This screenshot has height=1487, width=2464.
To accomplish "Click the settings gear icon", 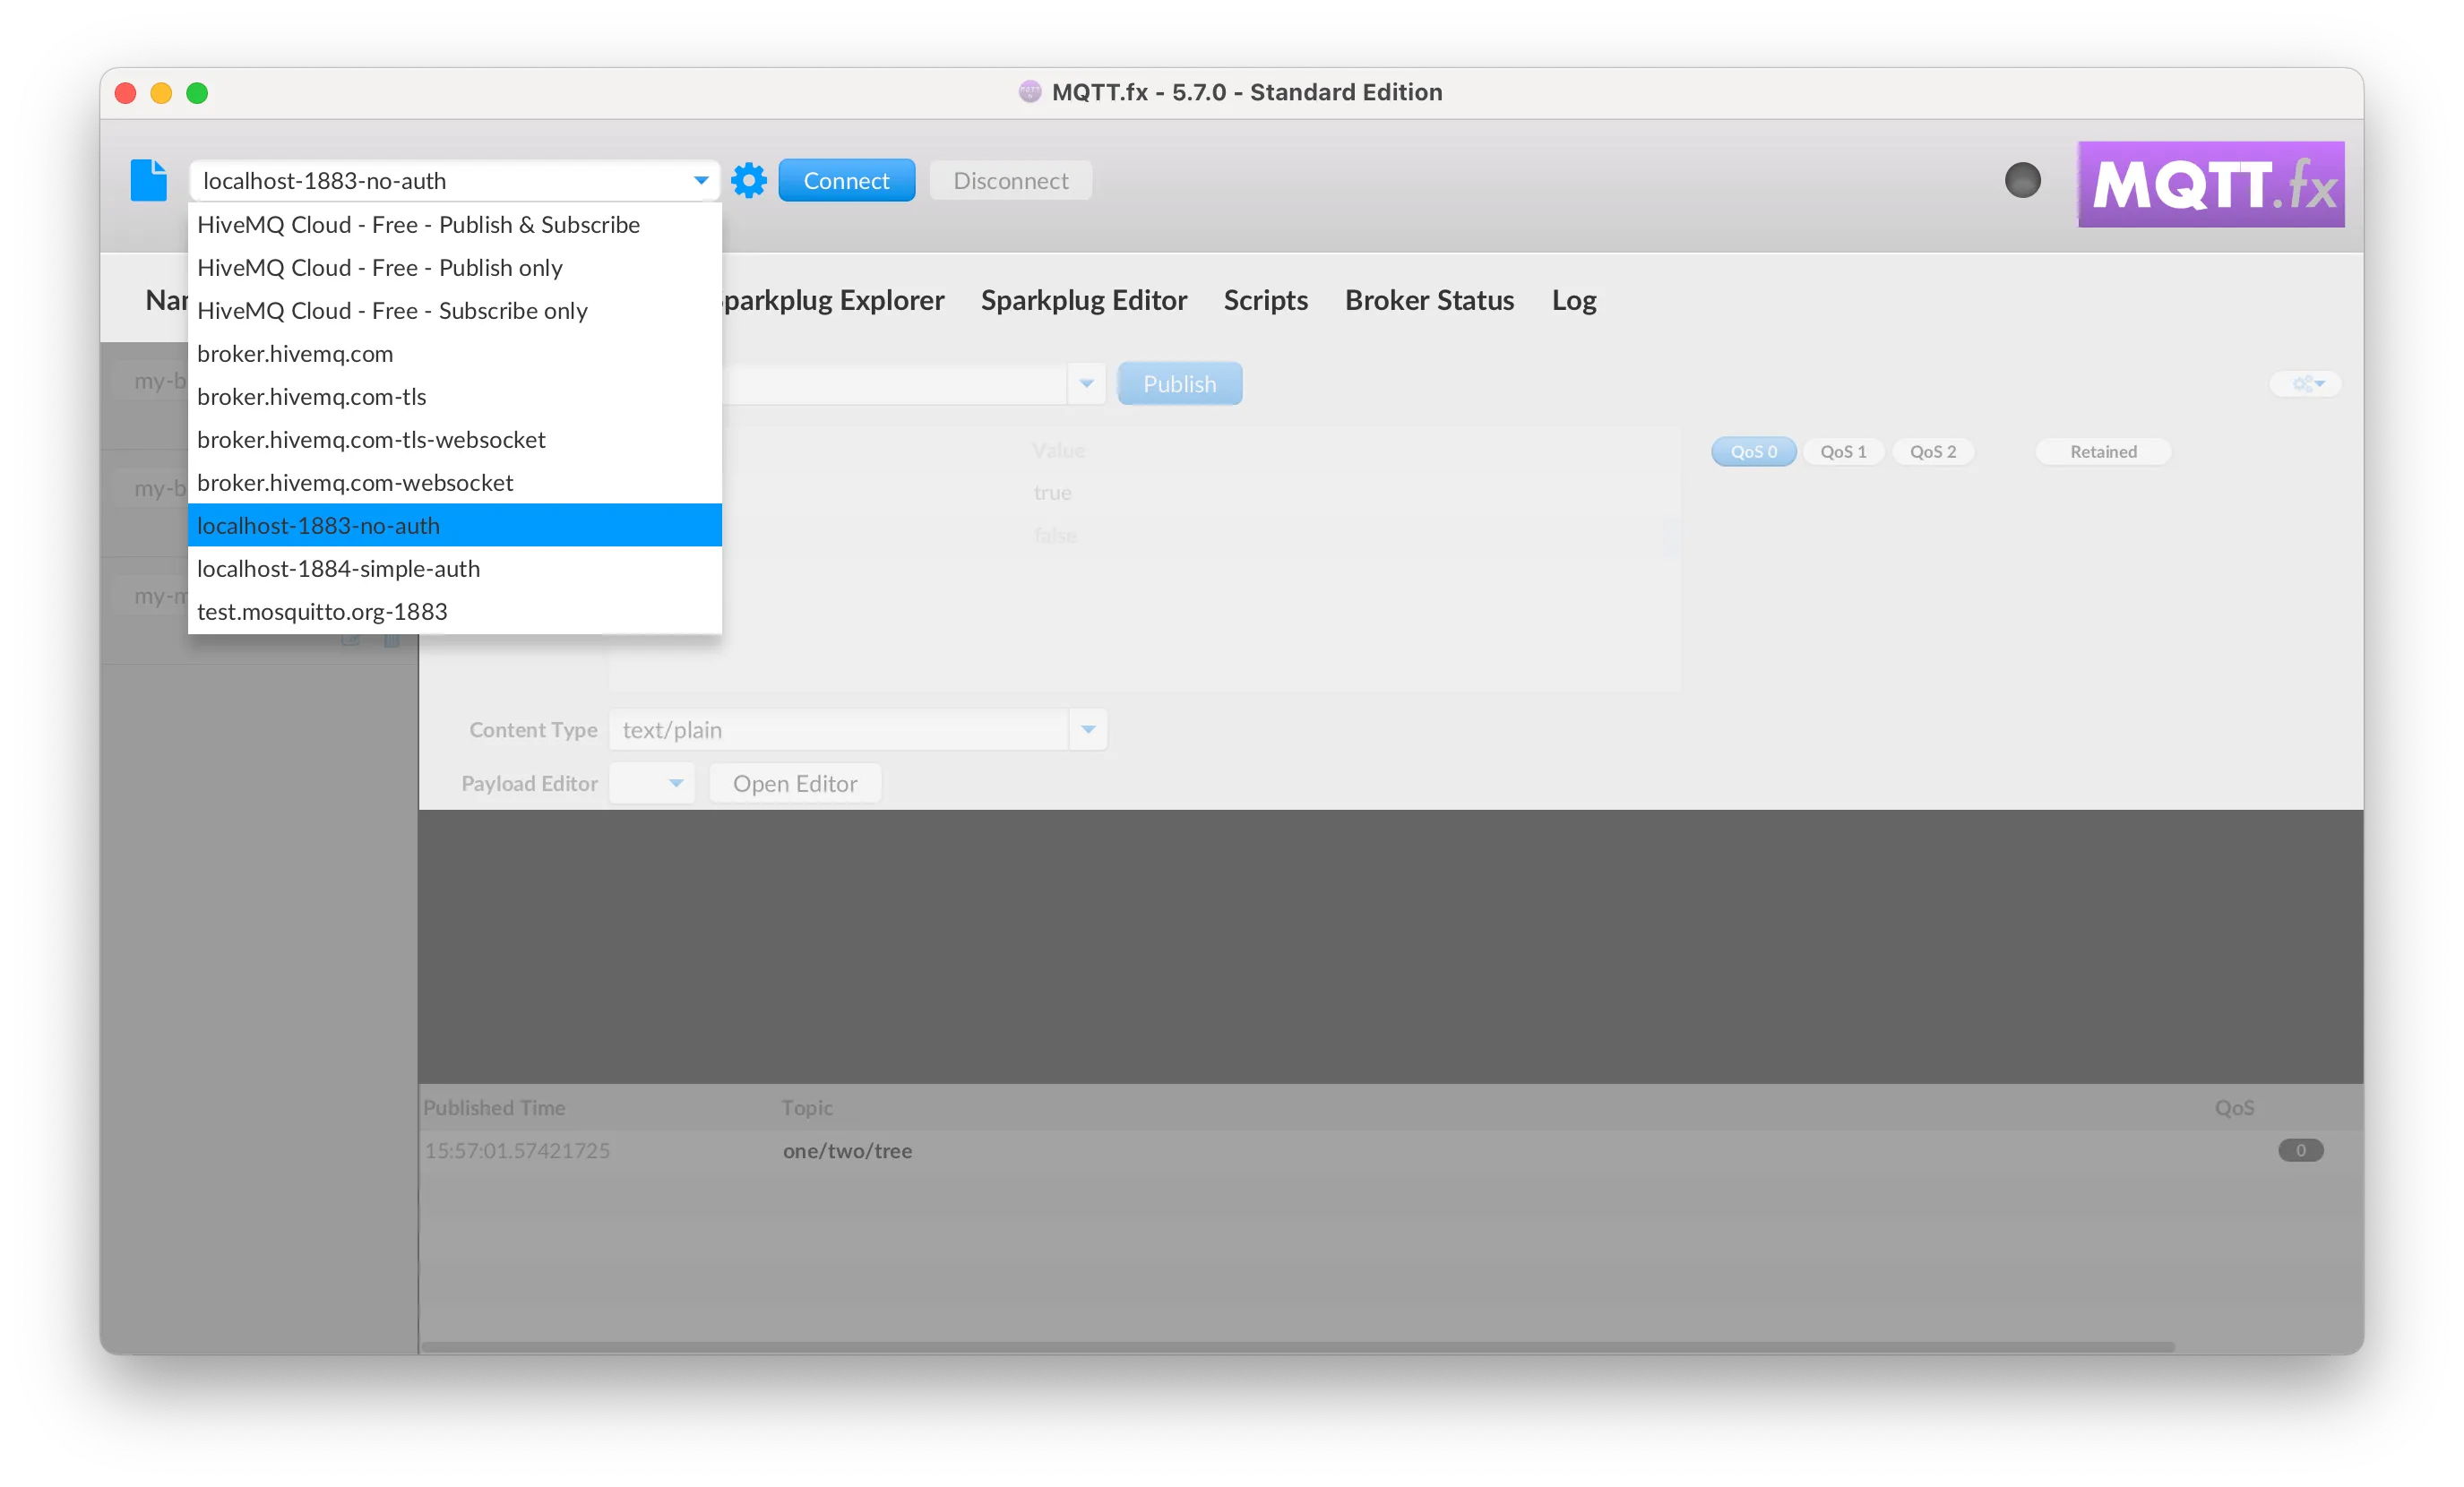I will pos(746,179).
